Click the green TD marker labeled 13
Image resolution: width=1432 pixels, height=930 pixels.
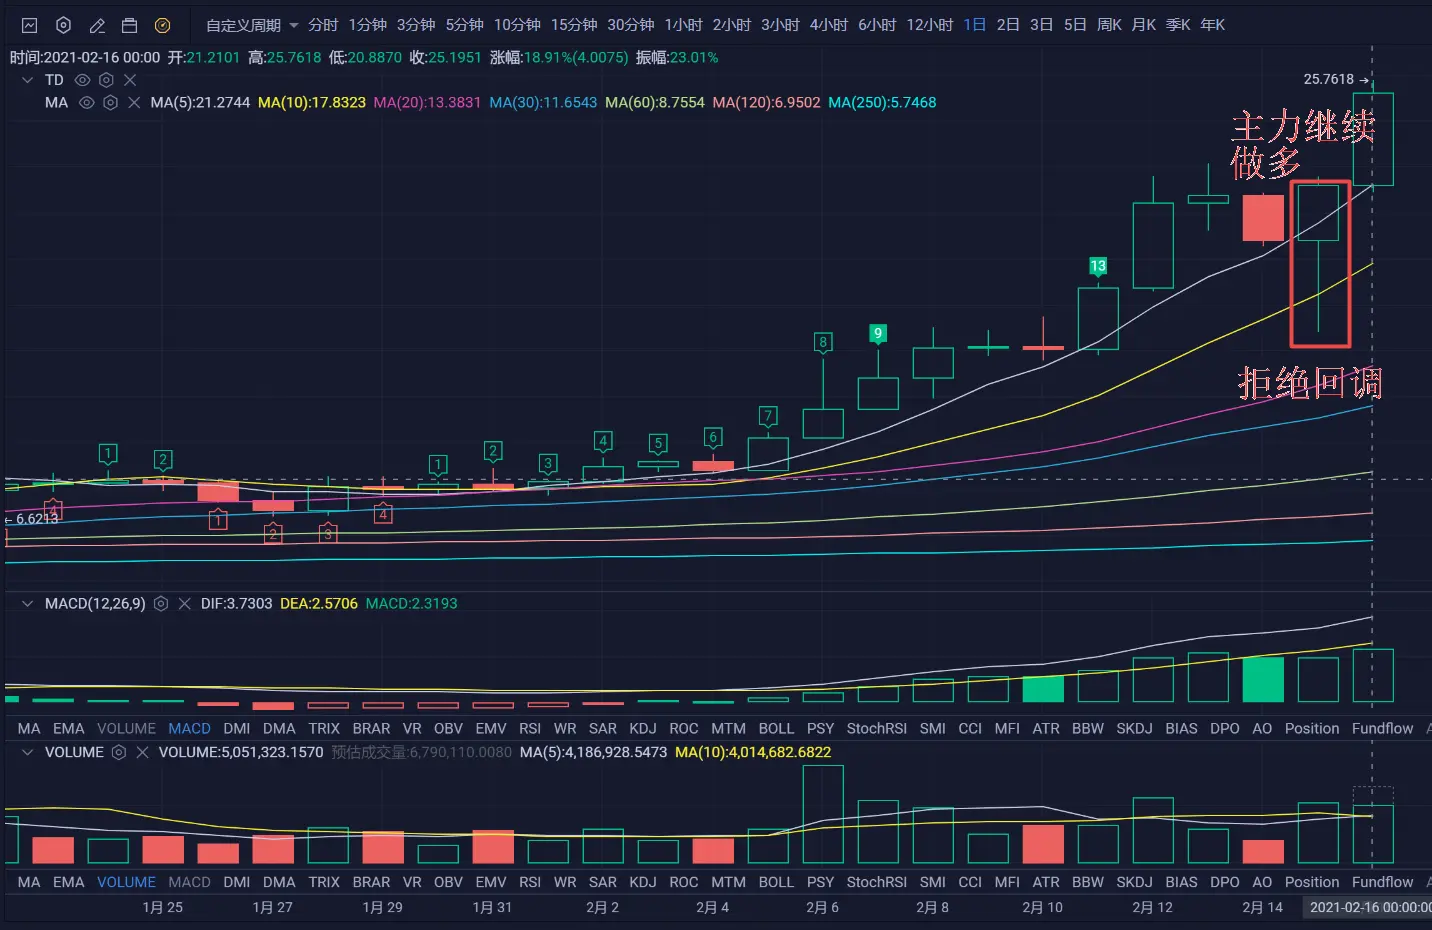1098,266
